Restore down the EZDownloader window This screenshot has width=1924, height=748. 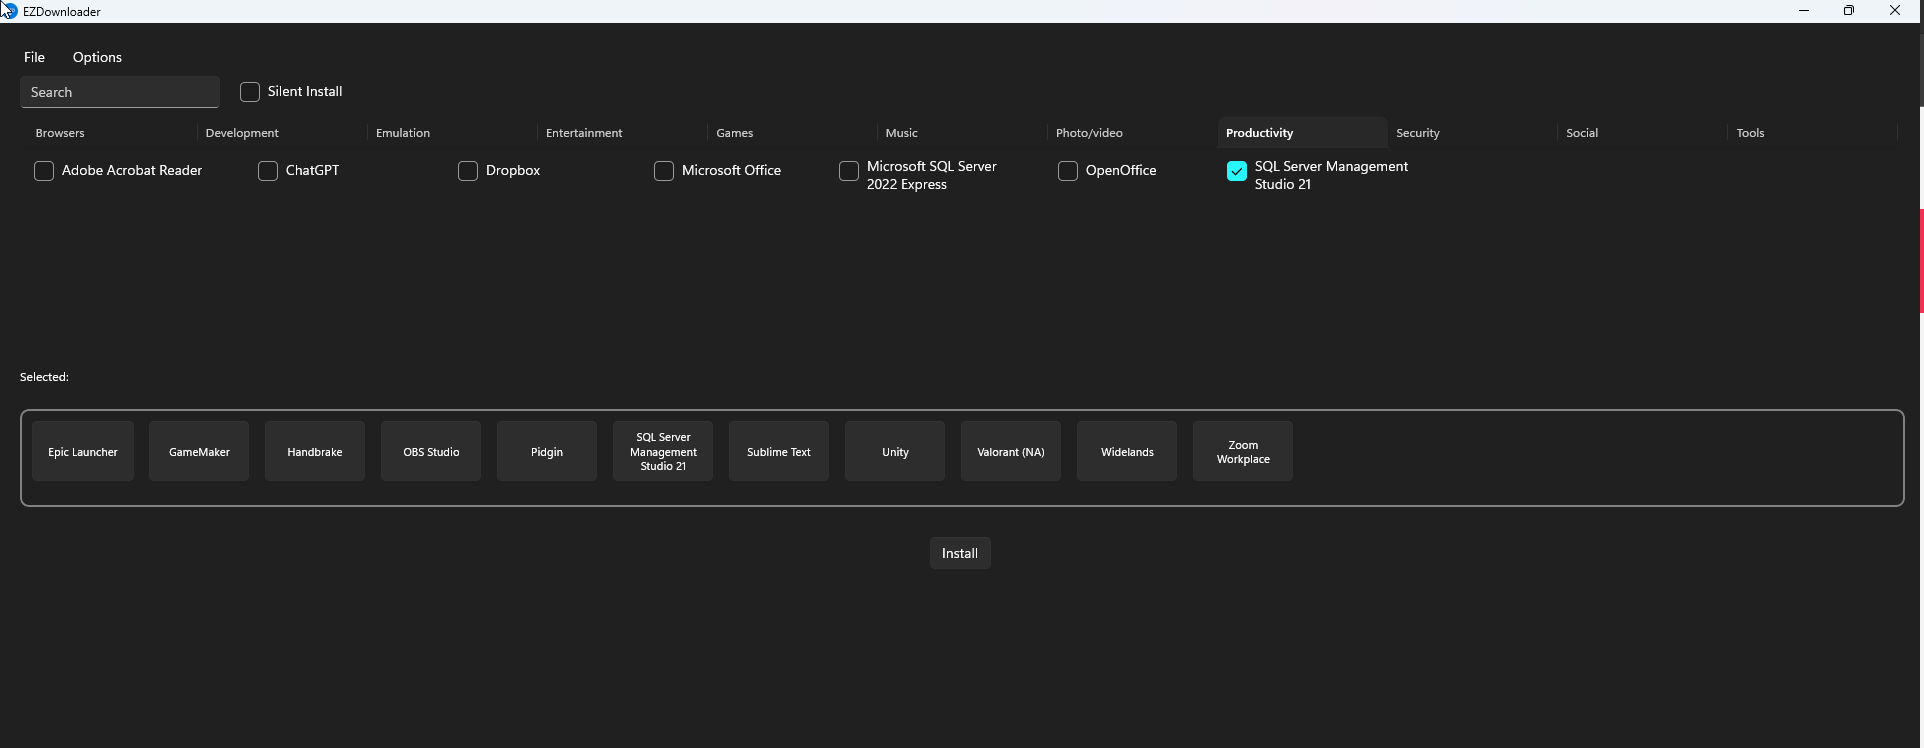tap(1849, 11)
